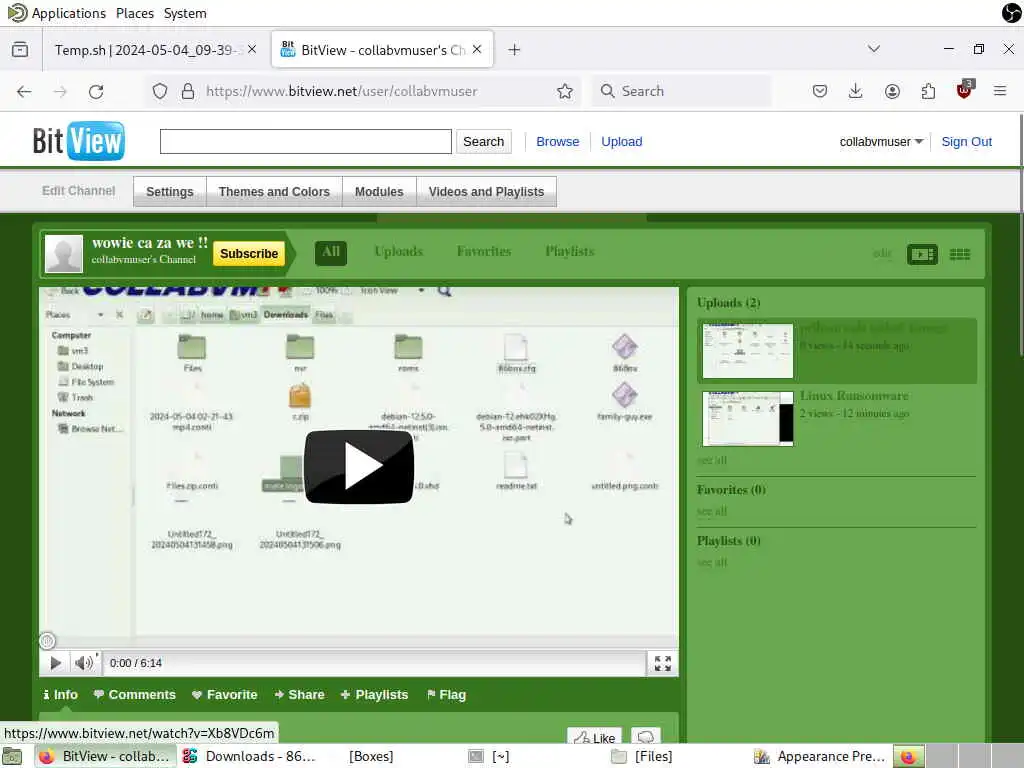This screenshot has width=1024, height=768.
Task: Open the first upload thumbnail
Action: 748,351
